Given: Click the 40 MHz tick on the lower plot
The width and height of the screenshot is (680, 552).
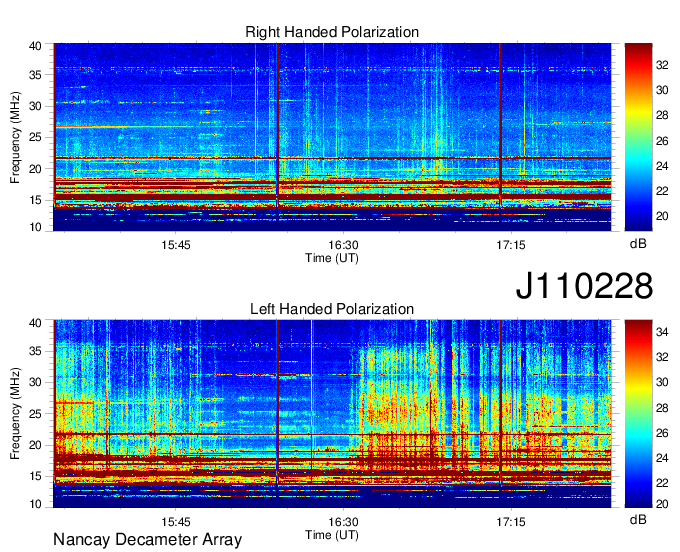Looking at the screenshot, I should click(x=35, y=323).
